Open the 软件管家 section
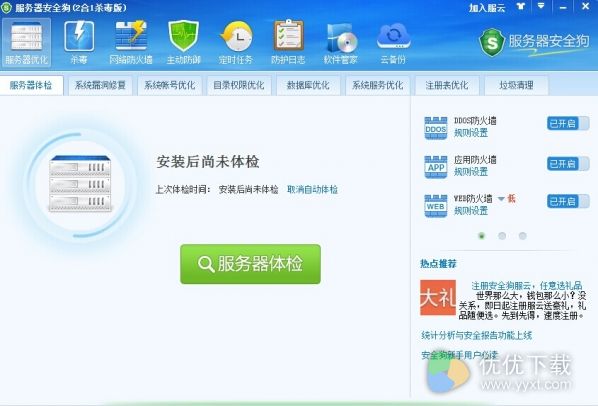The height and width of the screenshot is (406, 598). click(x=341, y=42)
